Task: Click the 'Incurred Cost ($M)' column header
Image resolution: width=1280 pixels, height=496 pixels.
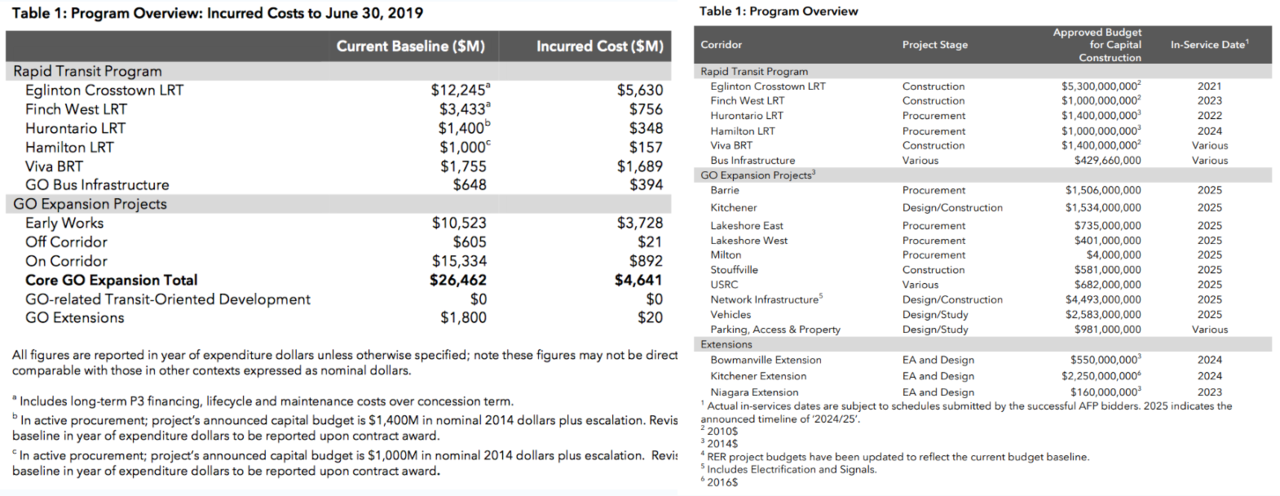Action: click(599, 46)
